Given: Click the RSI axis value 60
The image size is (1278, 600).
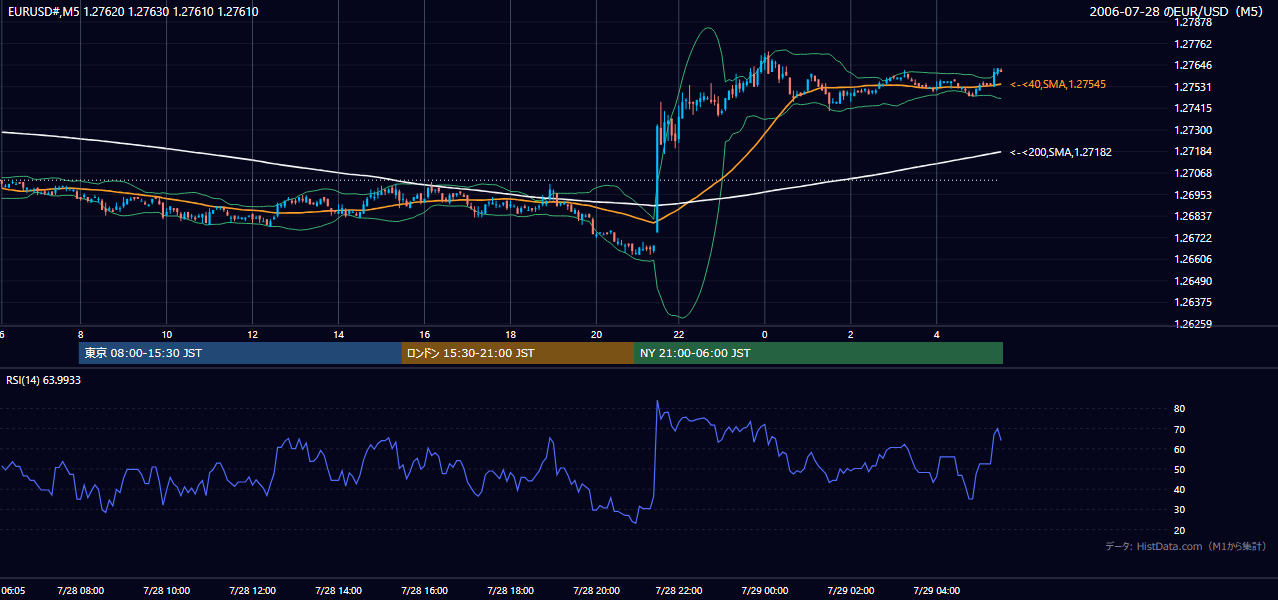Looking at the screenshot, I should coord(1179,450).
